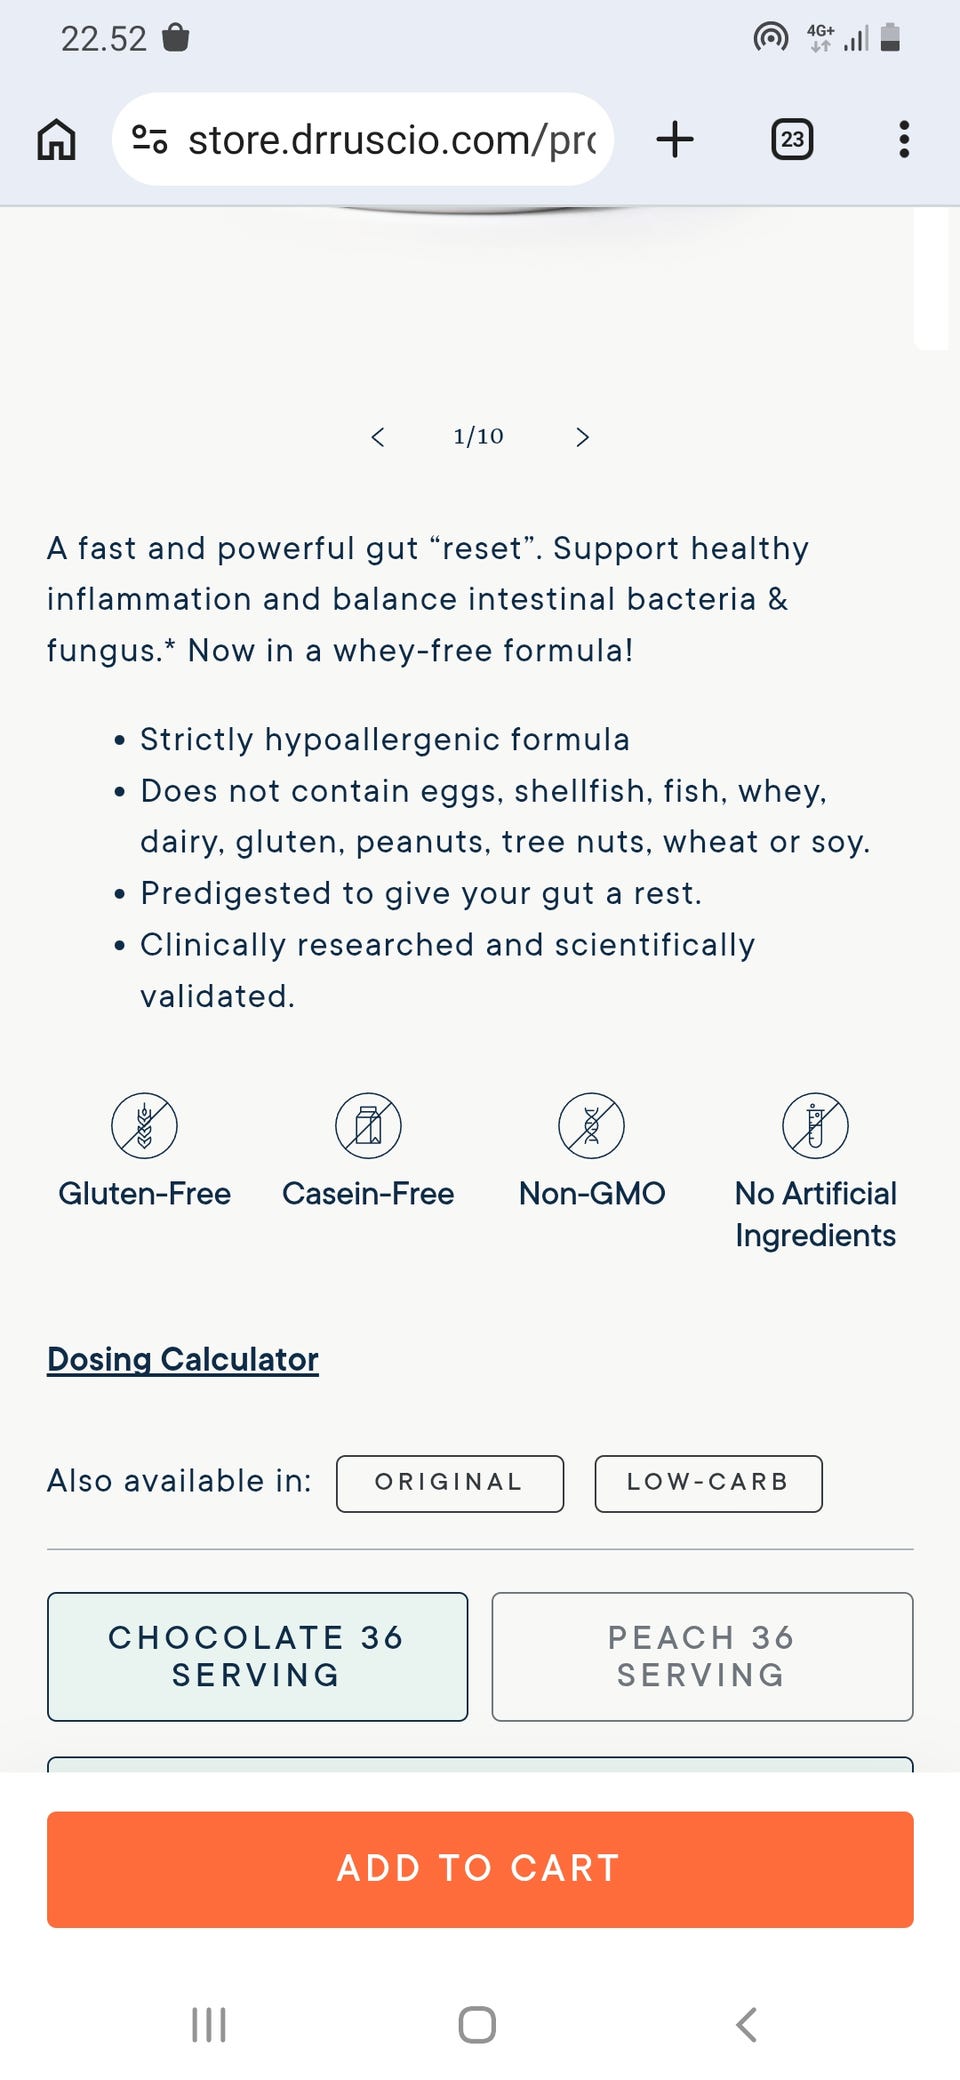Show previous product image with left chevron
Image resolution: width=960 pixels, height=2080 pixels.
coord(377,437)
